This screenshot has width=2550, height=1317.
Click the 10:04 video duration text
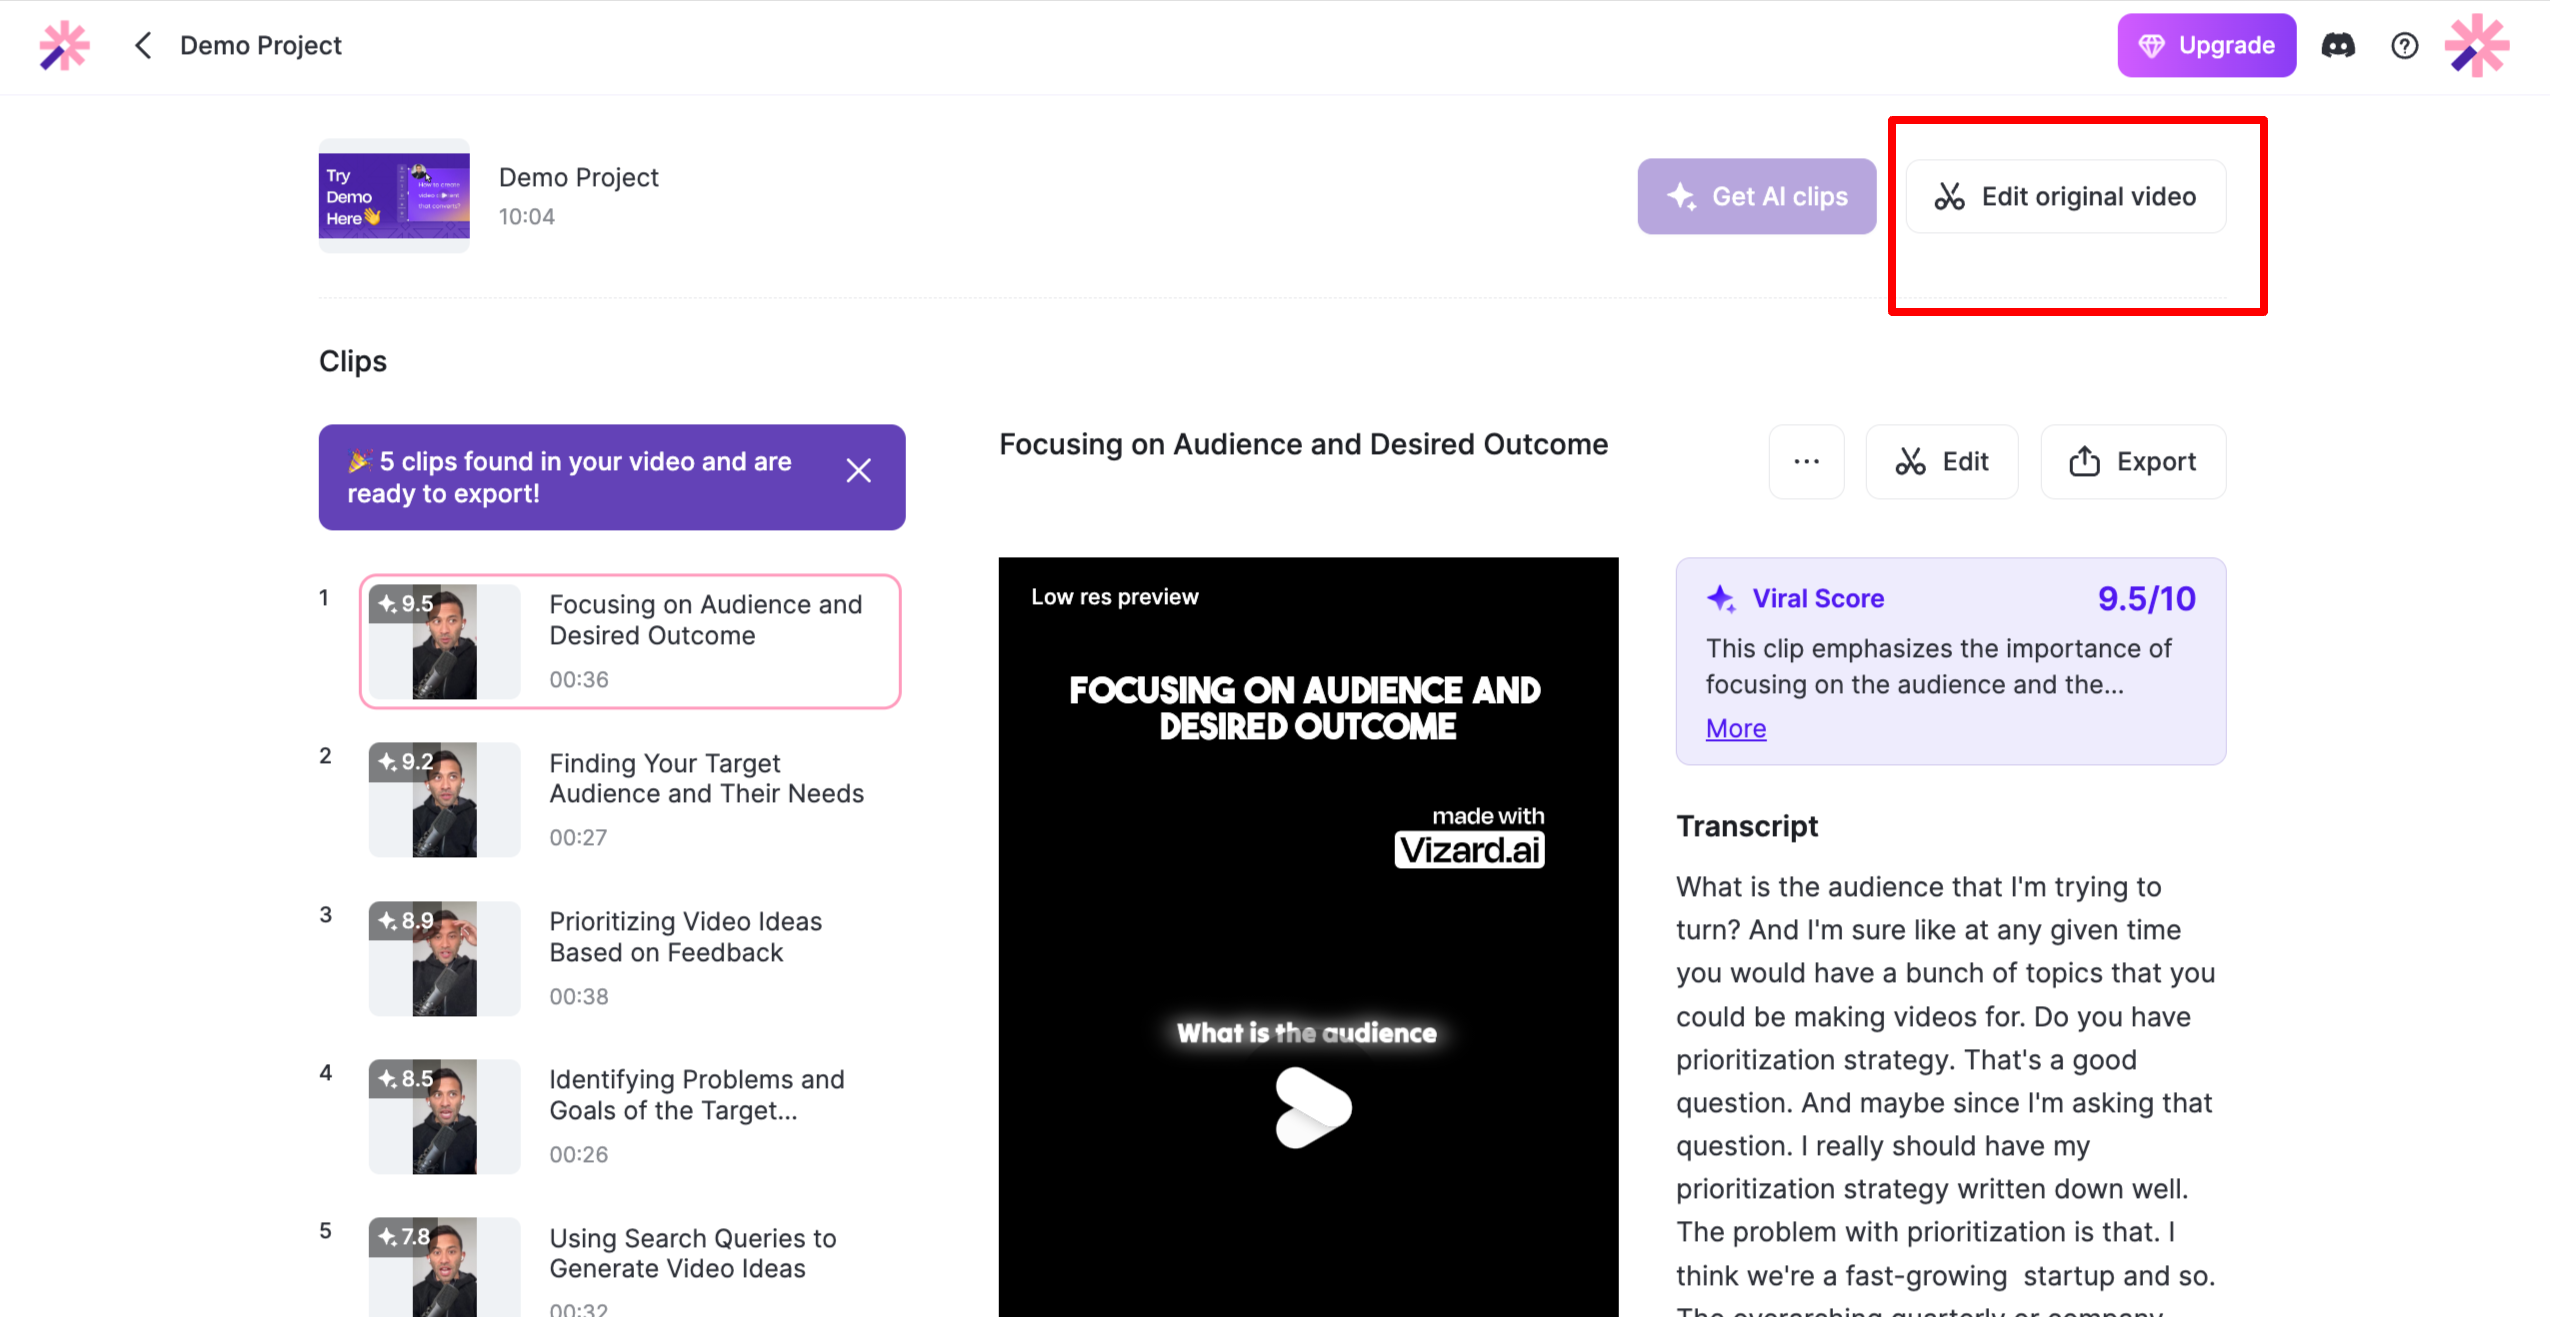[x=526, y=216]
